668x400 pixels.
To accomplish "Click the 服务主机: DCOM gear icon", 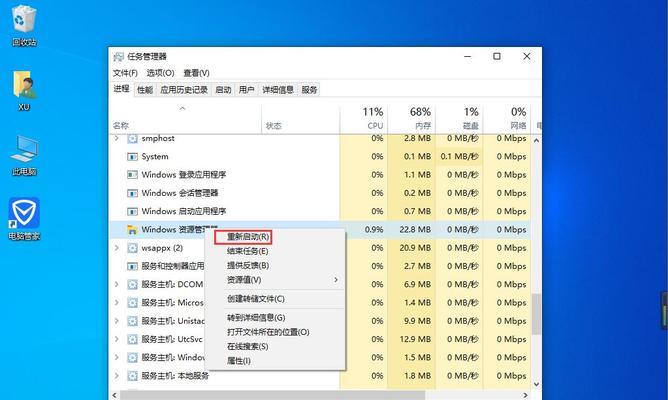I will tap(132, 285).
